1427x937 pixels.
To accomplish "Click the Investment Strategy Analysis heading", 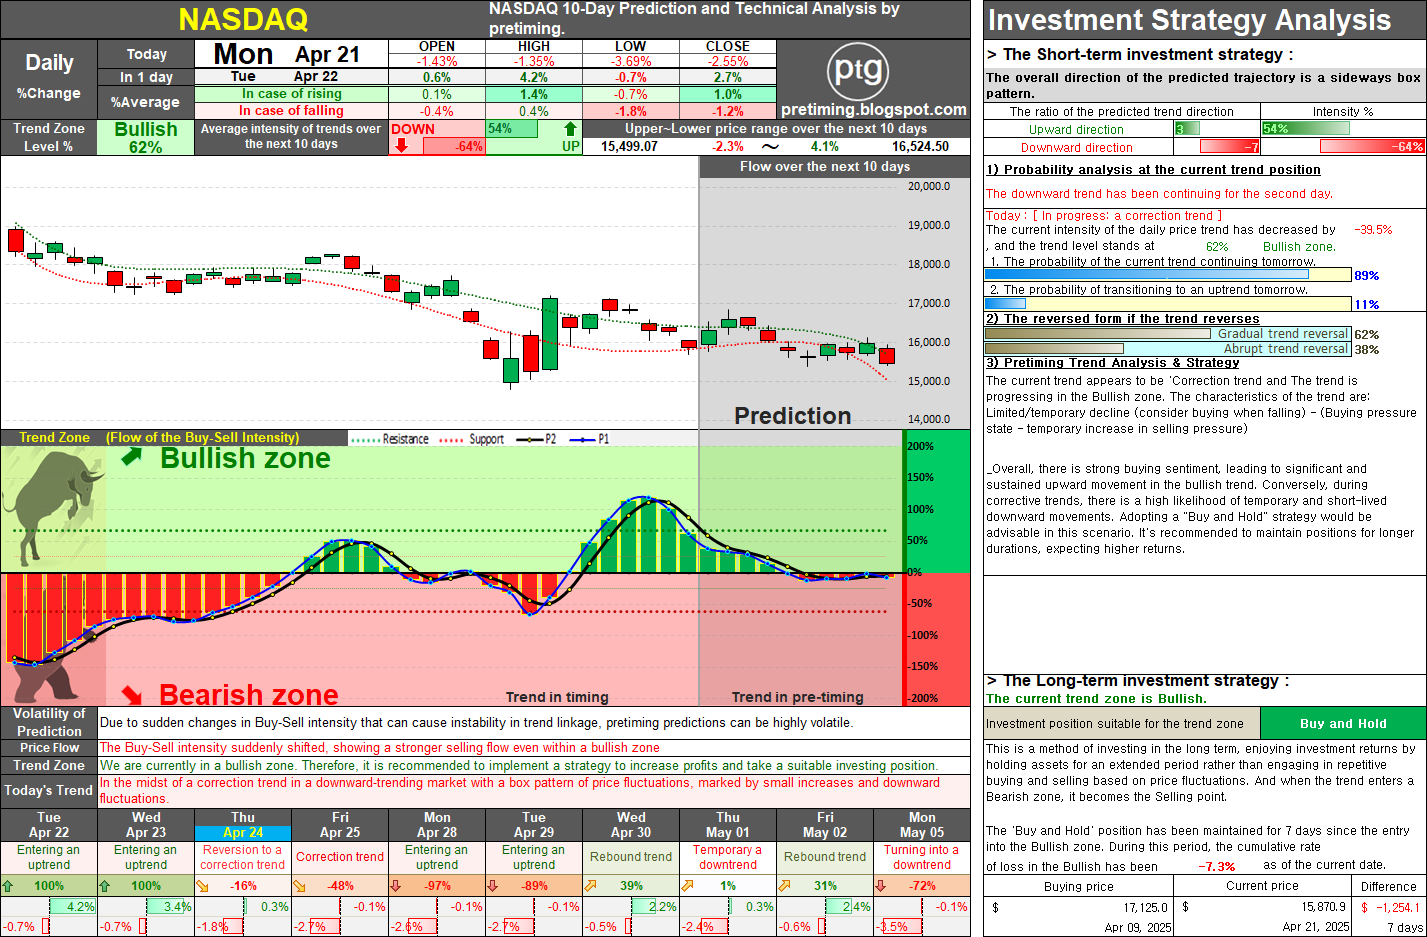I will tap(1189, 20).
